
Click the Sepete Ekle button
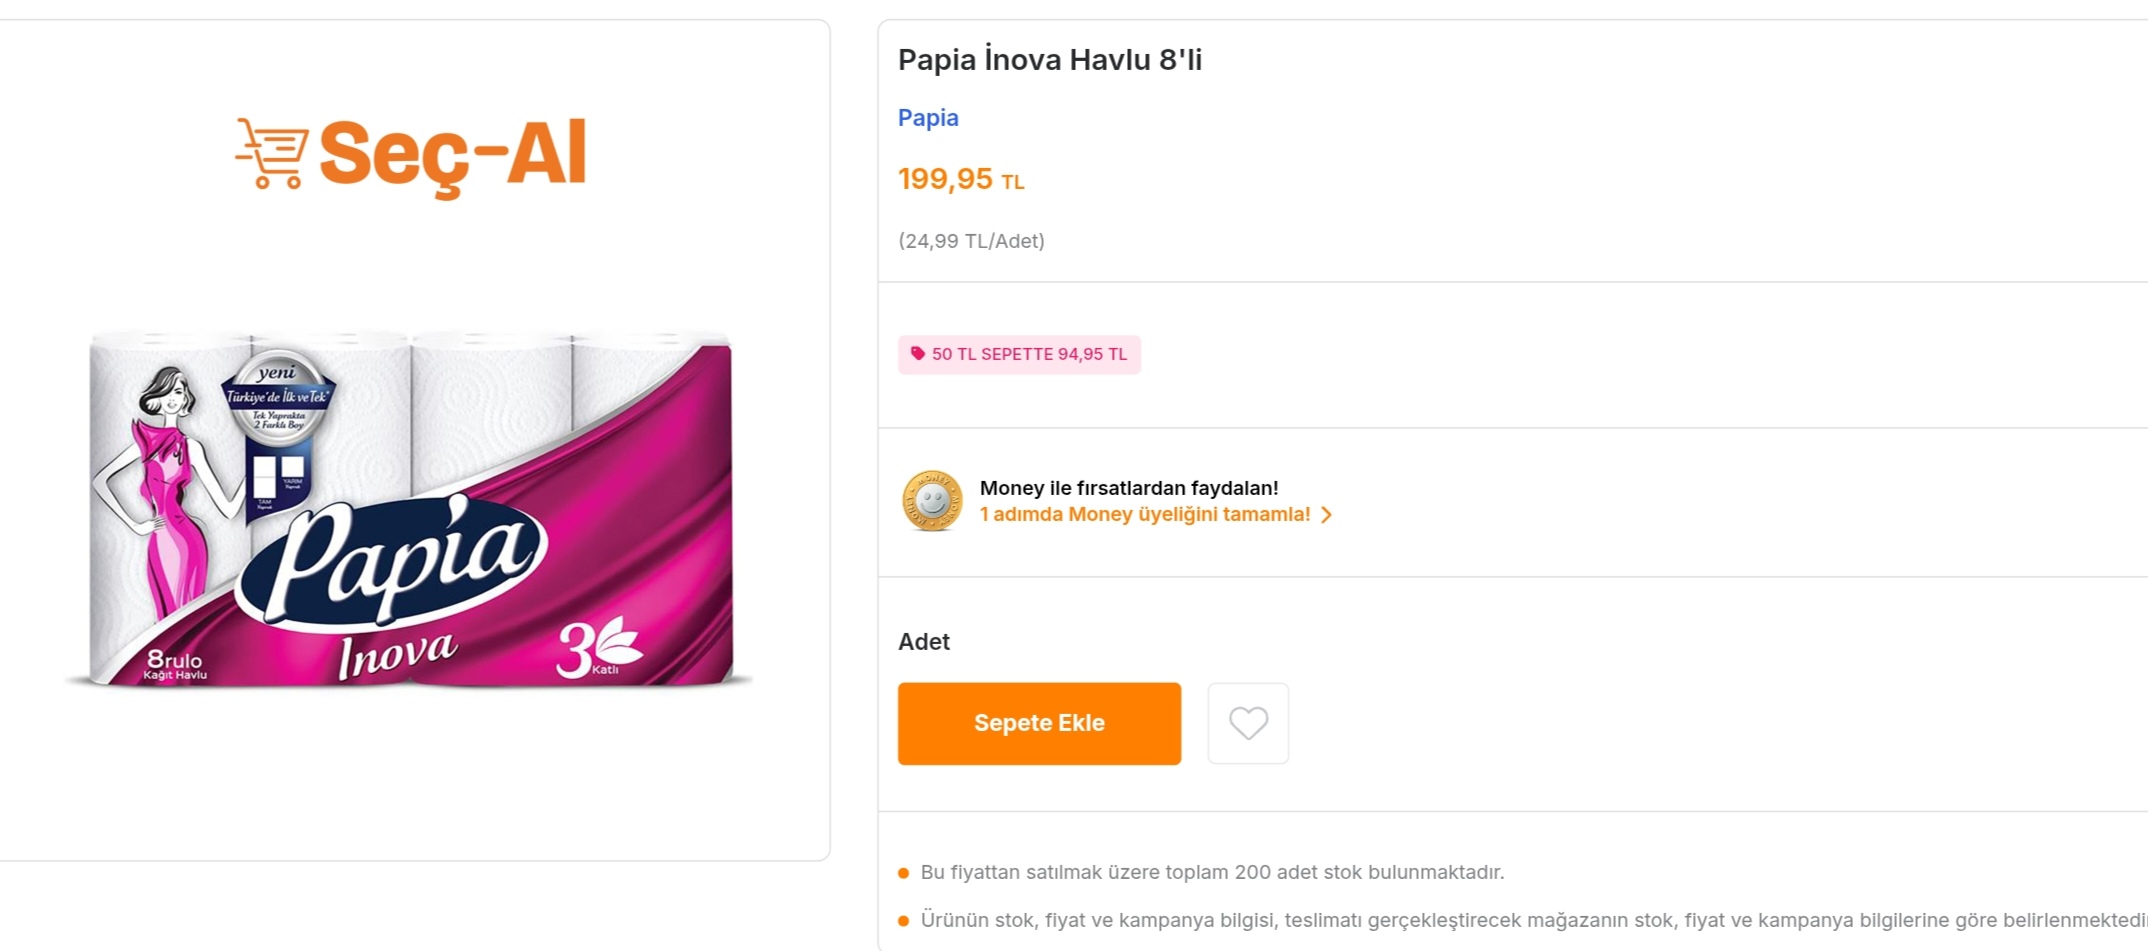pyautogui.click(x=1039, y=722)
